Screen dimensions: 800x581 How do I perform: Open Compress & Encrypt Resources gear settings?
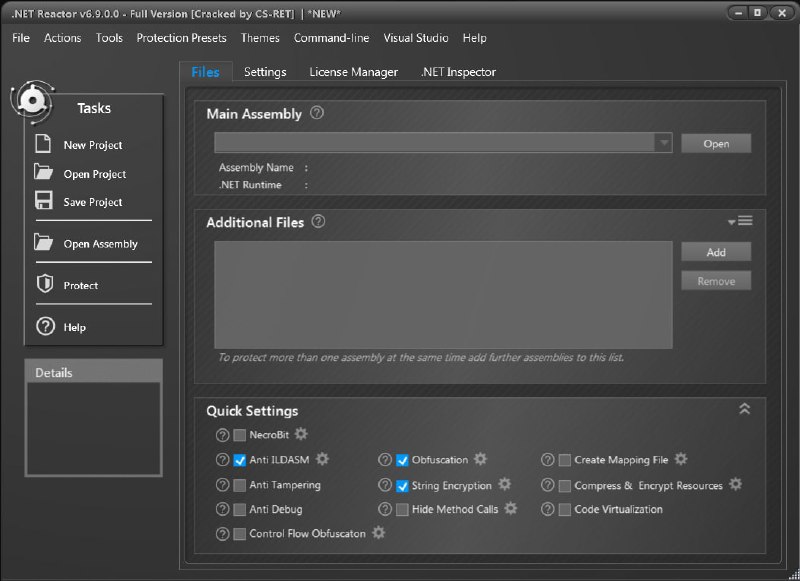(736, 484)
